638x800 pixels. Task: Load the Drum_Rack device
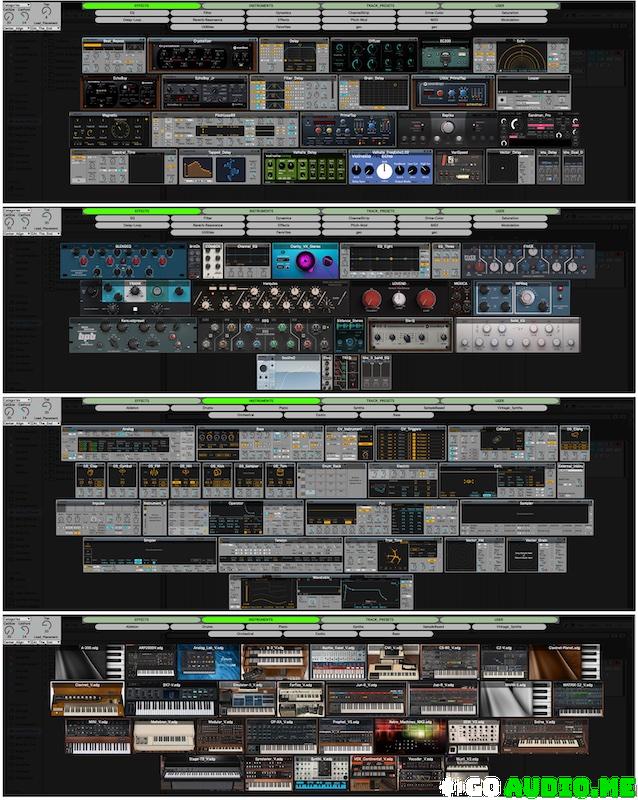[x=332, y=481]
